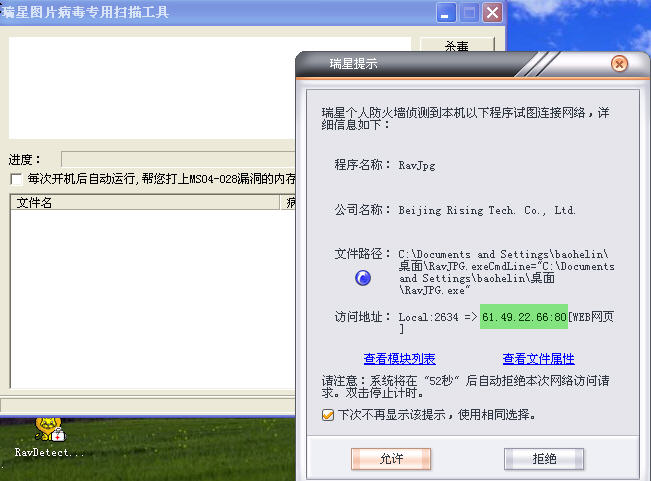Image resolution: width=651 pixels, height=481 pixels.
Task: Open the 查看模块列表 link
Action: 399,359
